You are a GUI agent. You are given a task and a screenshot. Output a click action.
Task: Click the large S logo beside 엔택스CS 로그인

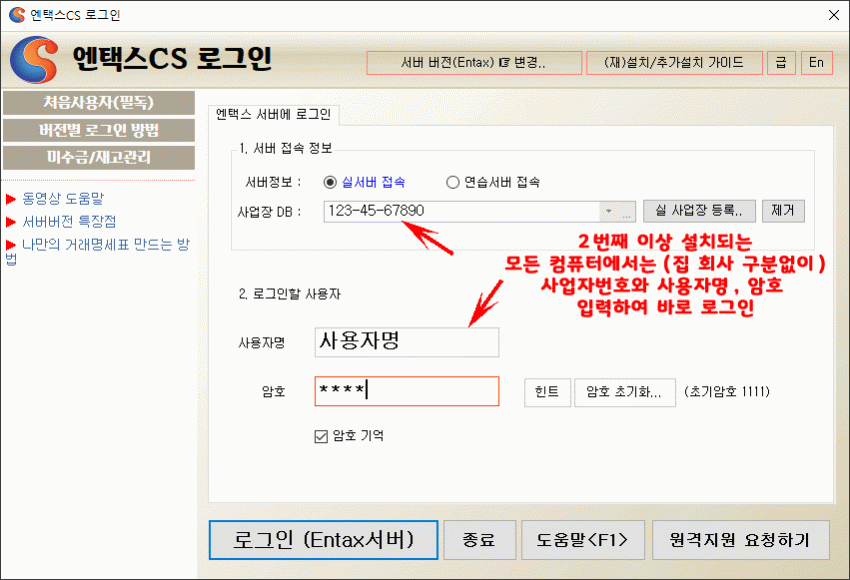34,60
